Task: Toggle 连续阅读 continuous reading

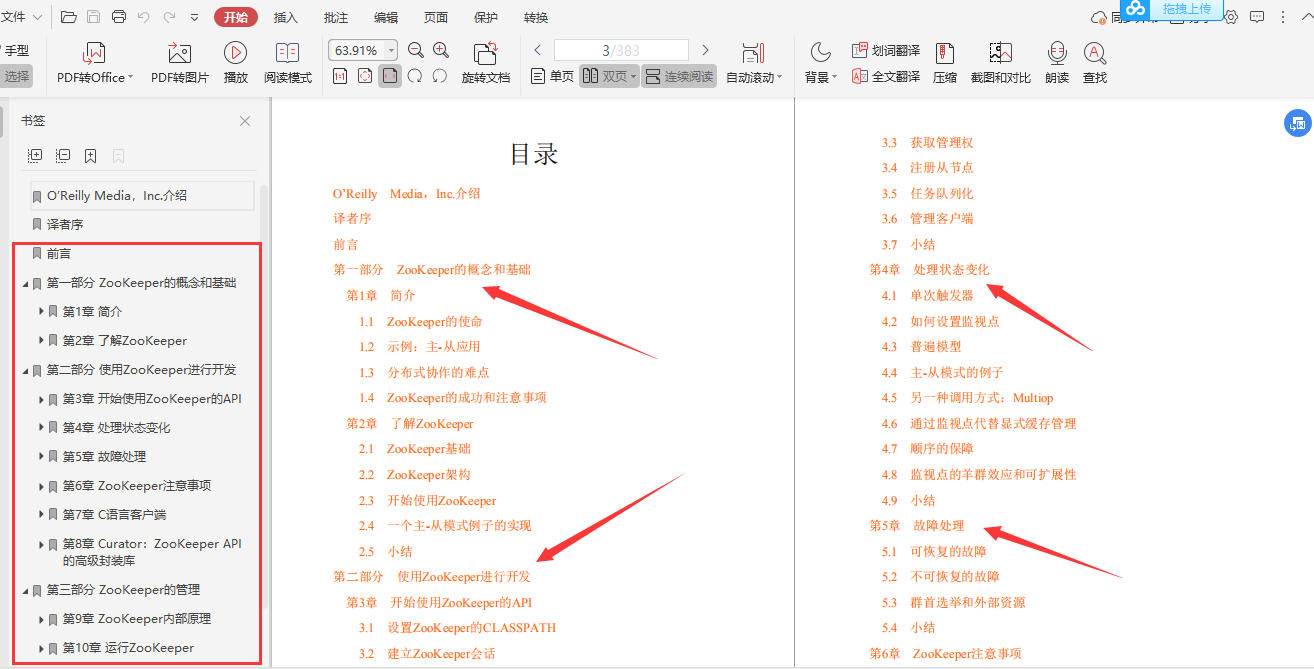Action: 679,76
